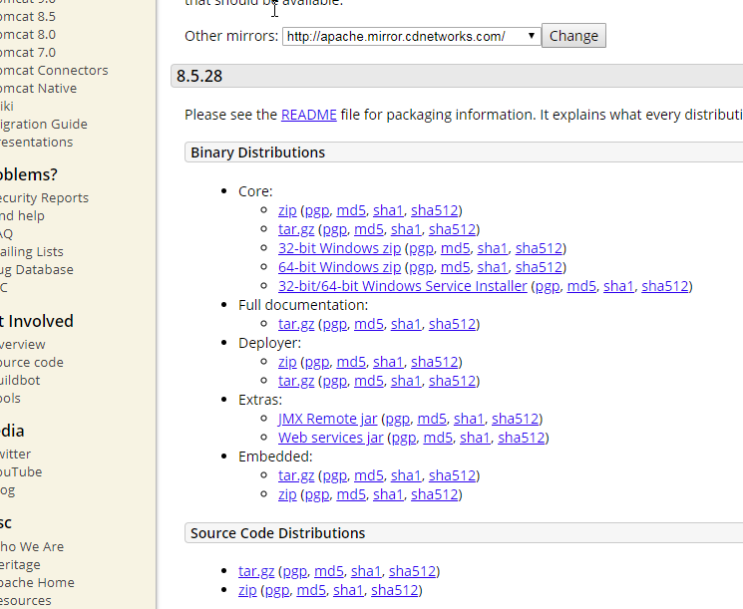Open md5 checksum for 32-bit Windows zip

(x=455, y=248)
